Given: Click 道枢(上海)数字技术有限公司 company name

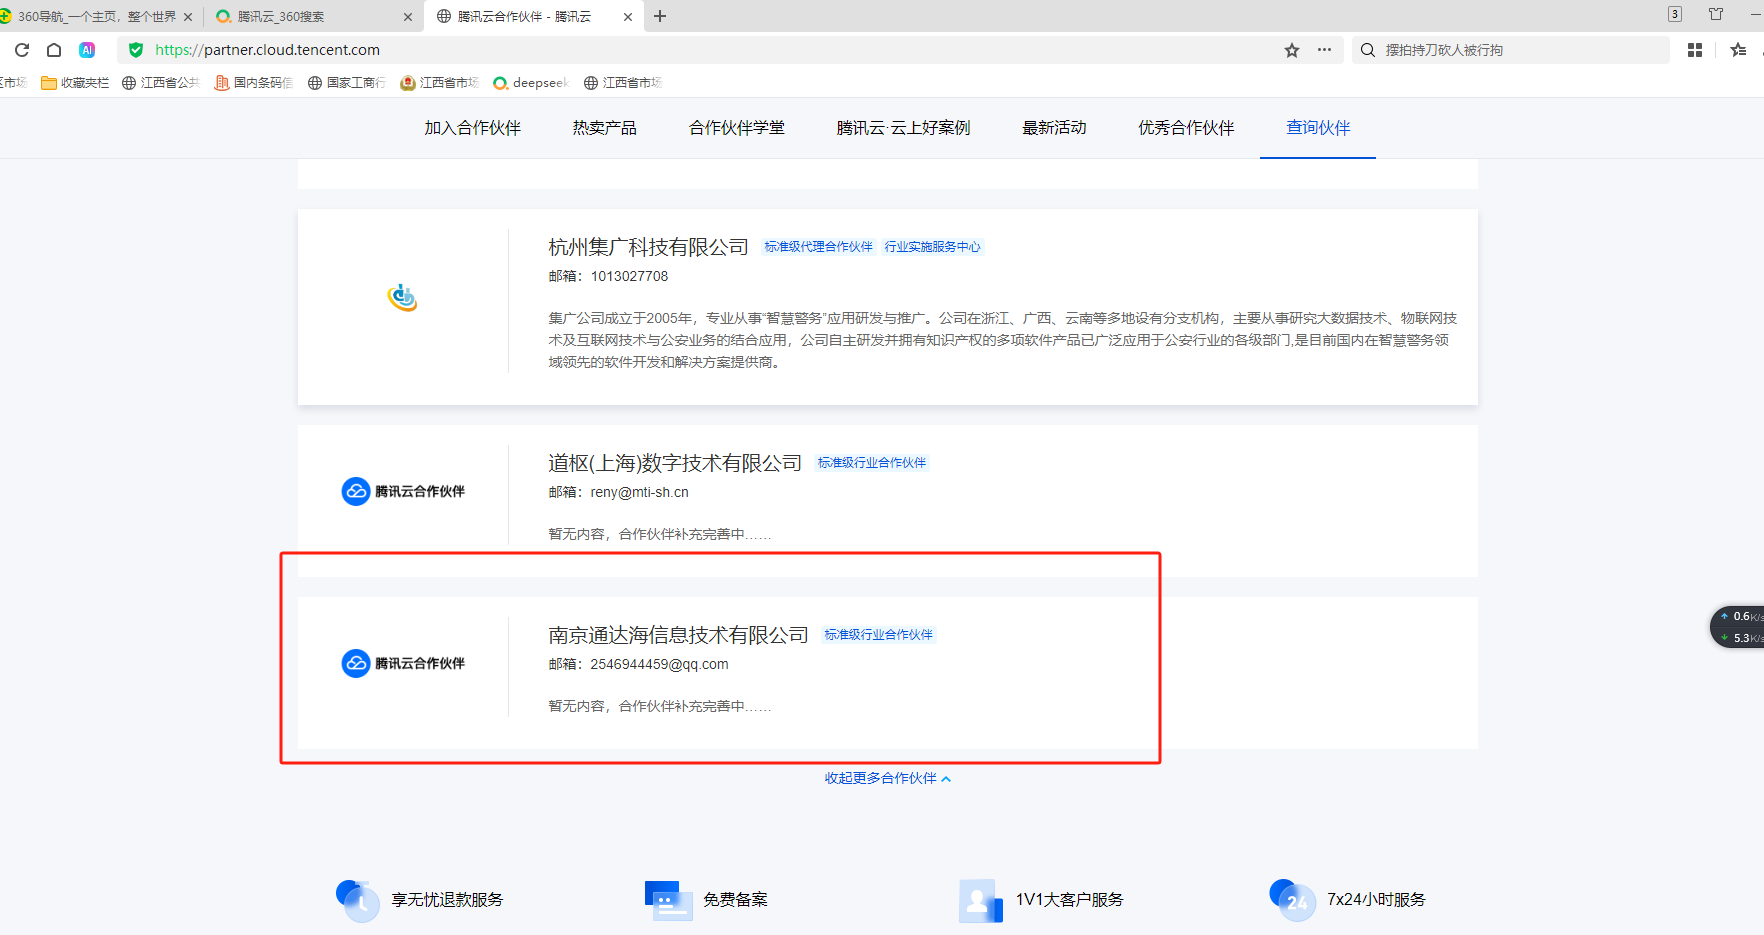Looking at the screenshot, I should pos(675,463).
